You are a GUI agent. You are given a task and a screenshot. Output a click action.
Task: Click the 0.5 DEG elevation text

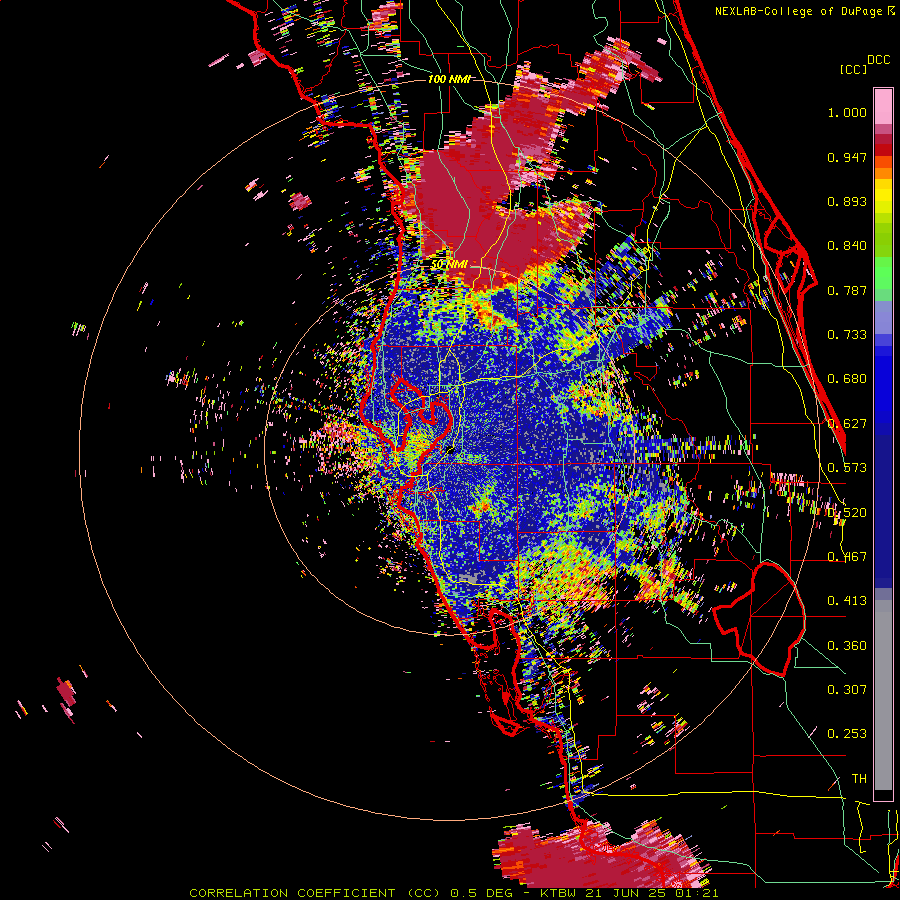coord(481,893)
